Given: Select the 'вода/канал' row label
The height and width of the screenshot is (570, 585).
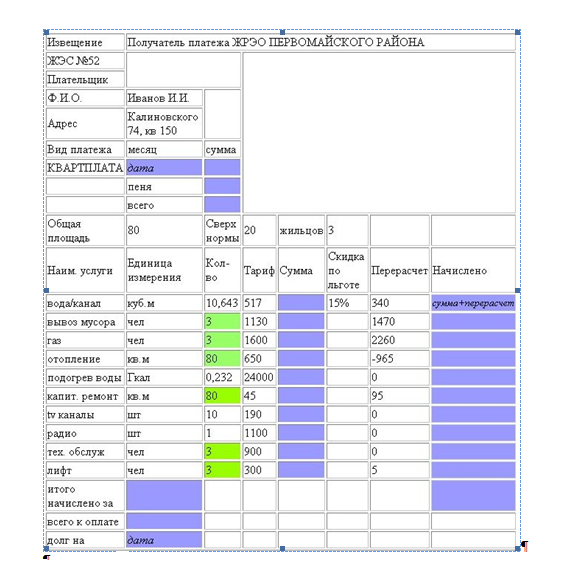Looking at the screenshot, I should [x=85, y=303].
